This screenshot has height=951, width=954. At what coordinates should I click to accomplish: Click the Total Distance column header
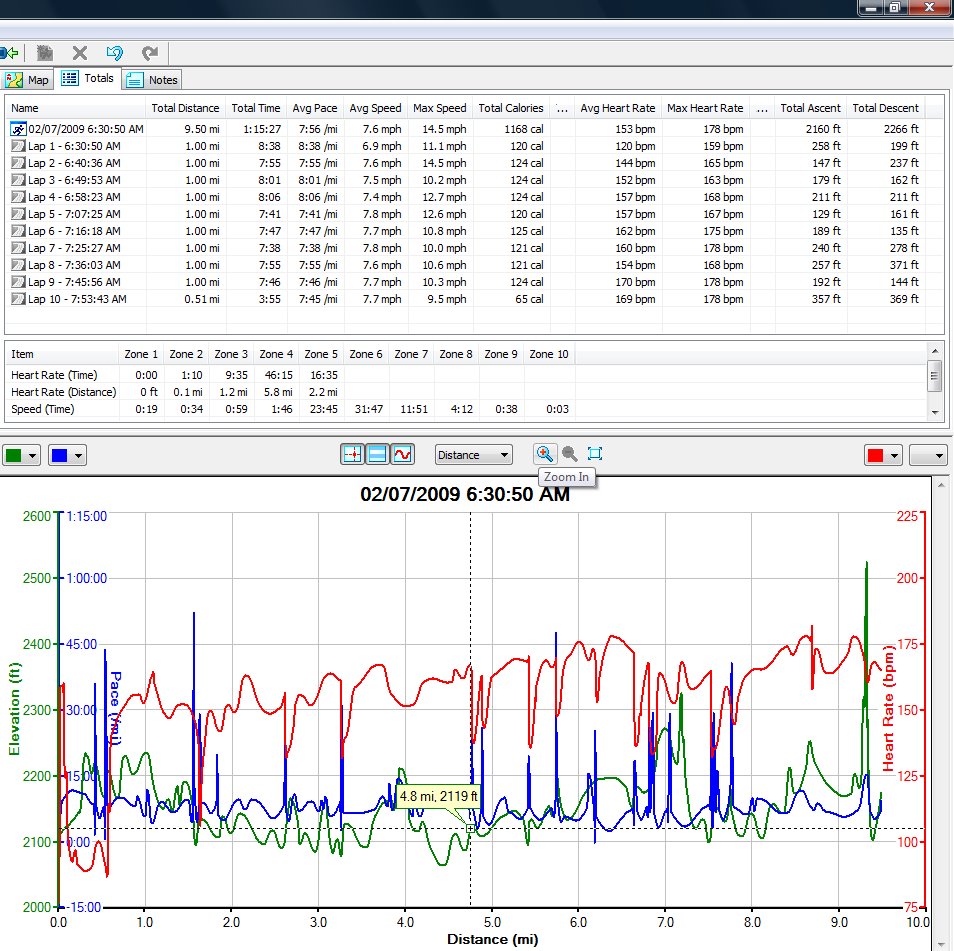click(185, 108)
